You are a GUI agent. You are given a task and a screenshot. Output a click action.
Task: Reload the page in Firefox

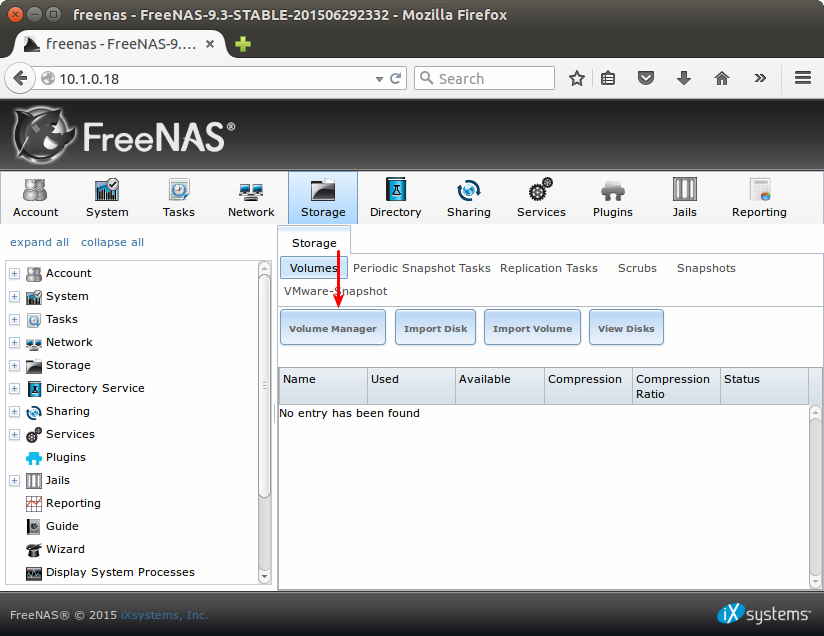pyautogui.click(x=396, y=78)
